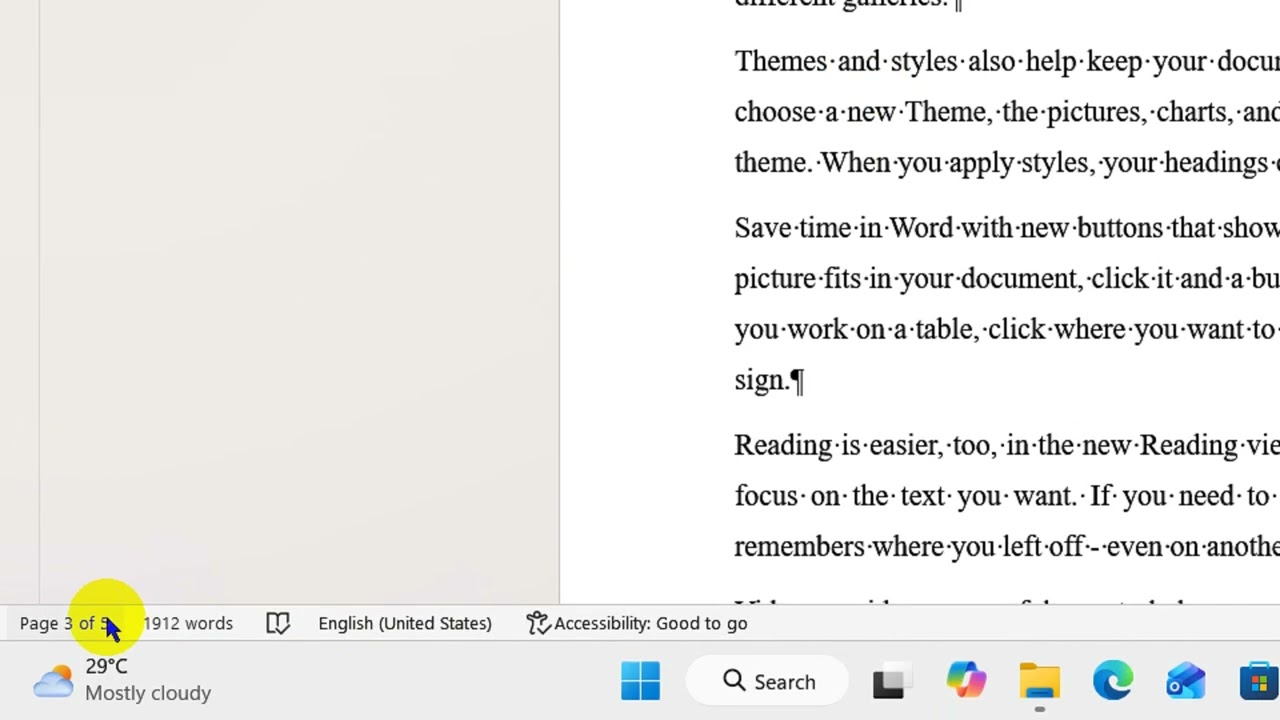The height and width of the screenshot is (720, 1280).
Task: Open Outlook from the taskbar
Action: point(1186,682)
